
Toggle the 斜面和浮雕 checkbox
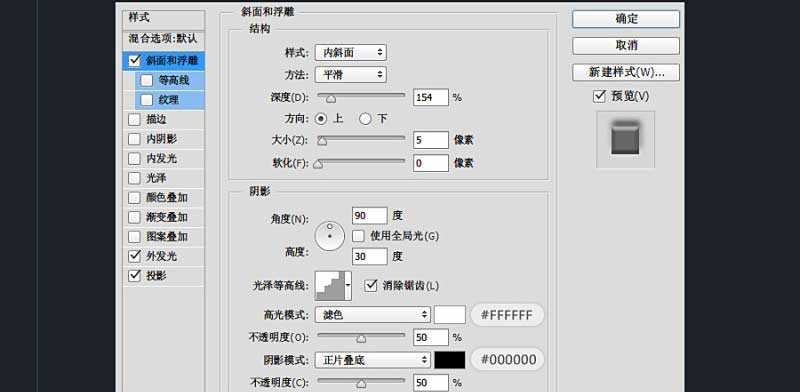tap(134, 60)
